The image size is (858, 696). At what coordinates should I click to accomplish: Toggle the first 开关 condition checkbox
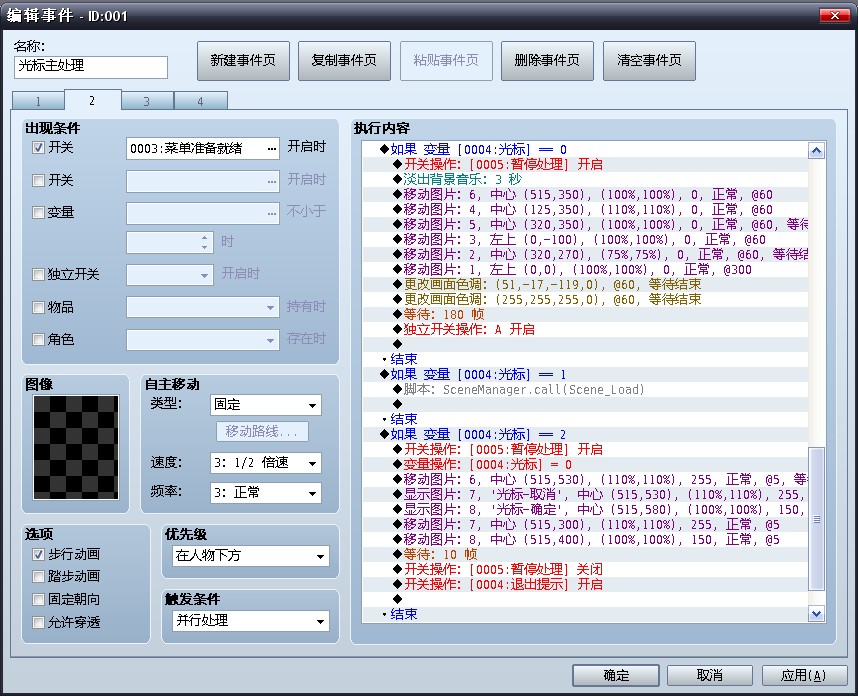(x=38, y=148)
